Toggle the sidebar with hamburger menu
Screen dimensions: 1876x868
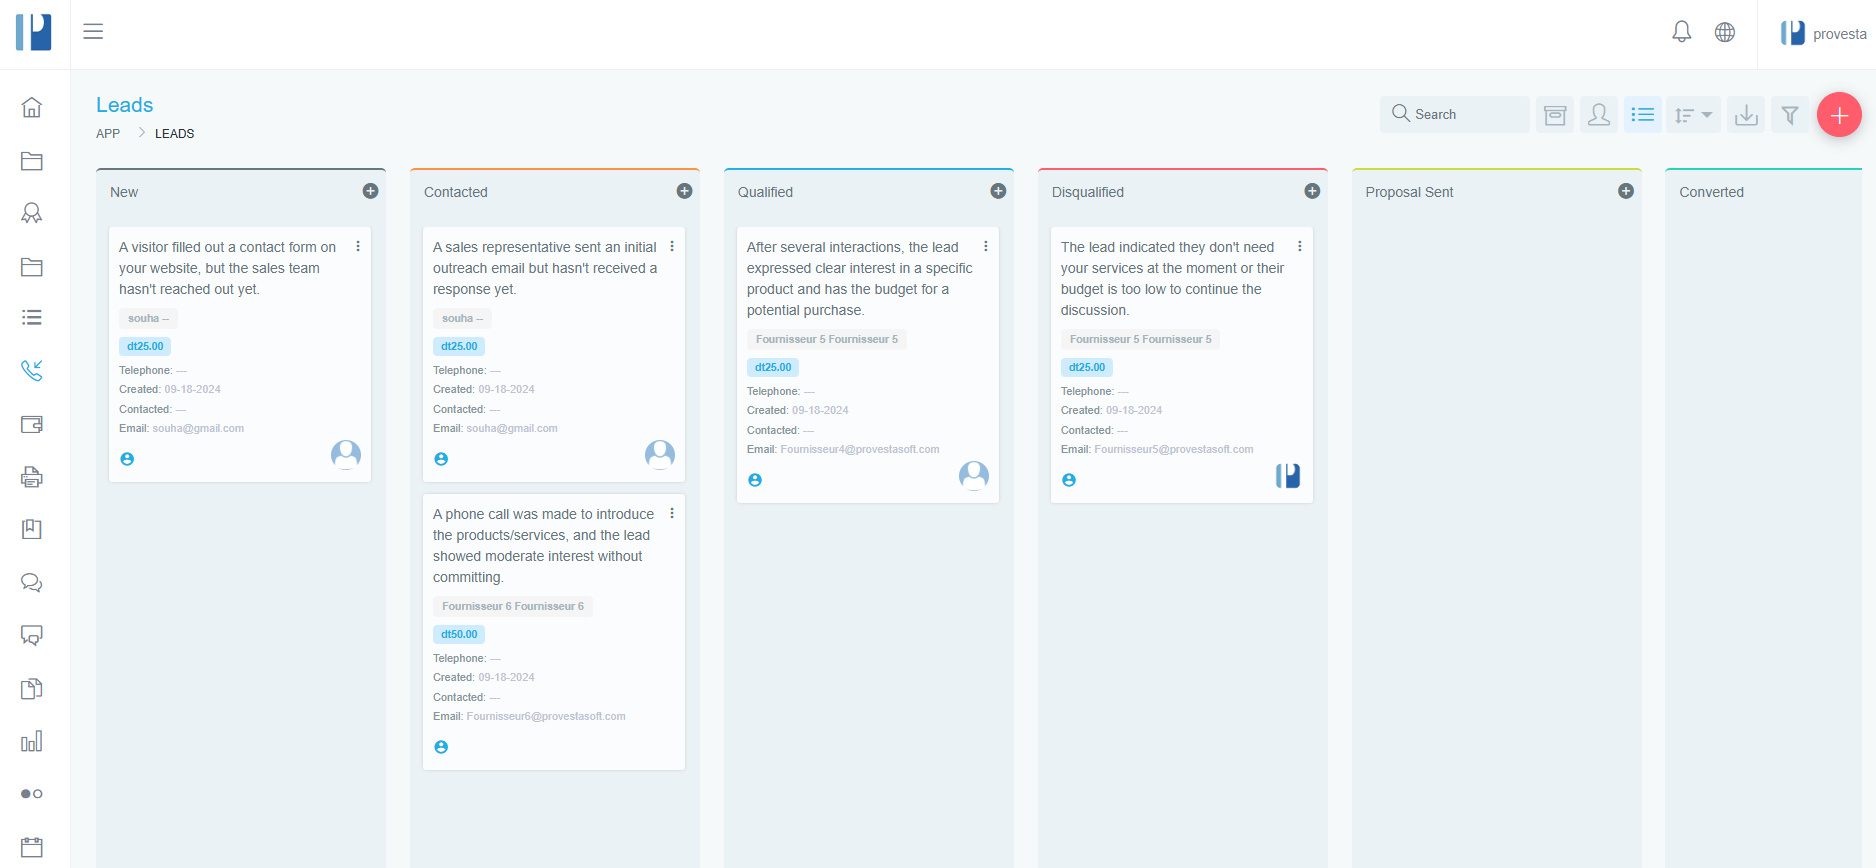(93, 31)
